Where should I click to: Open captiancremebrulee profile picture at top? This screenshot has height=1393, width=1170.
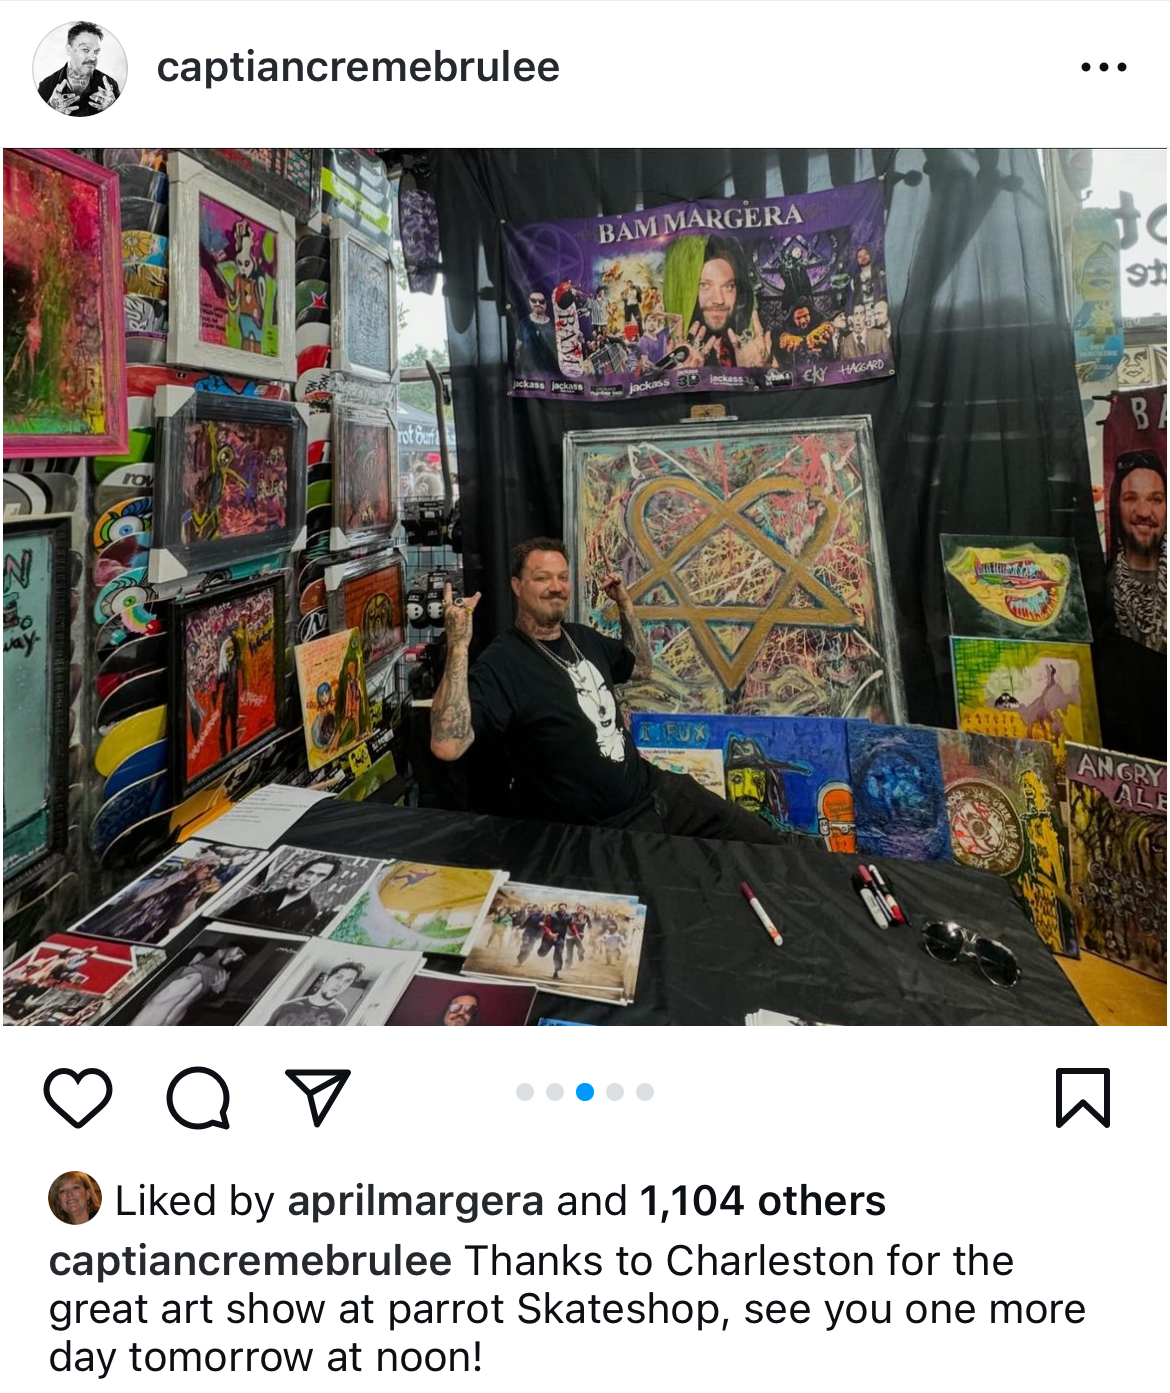point(80,69)
